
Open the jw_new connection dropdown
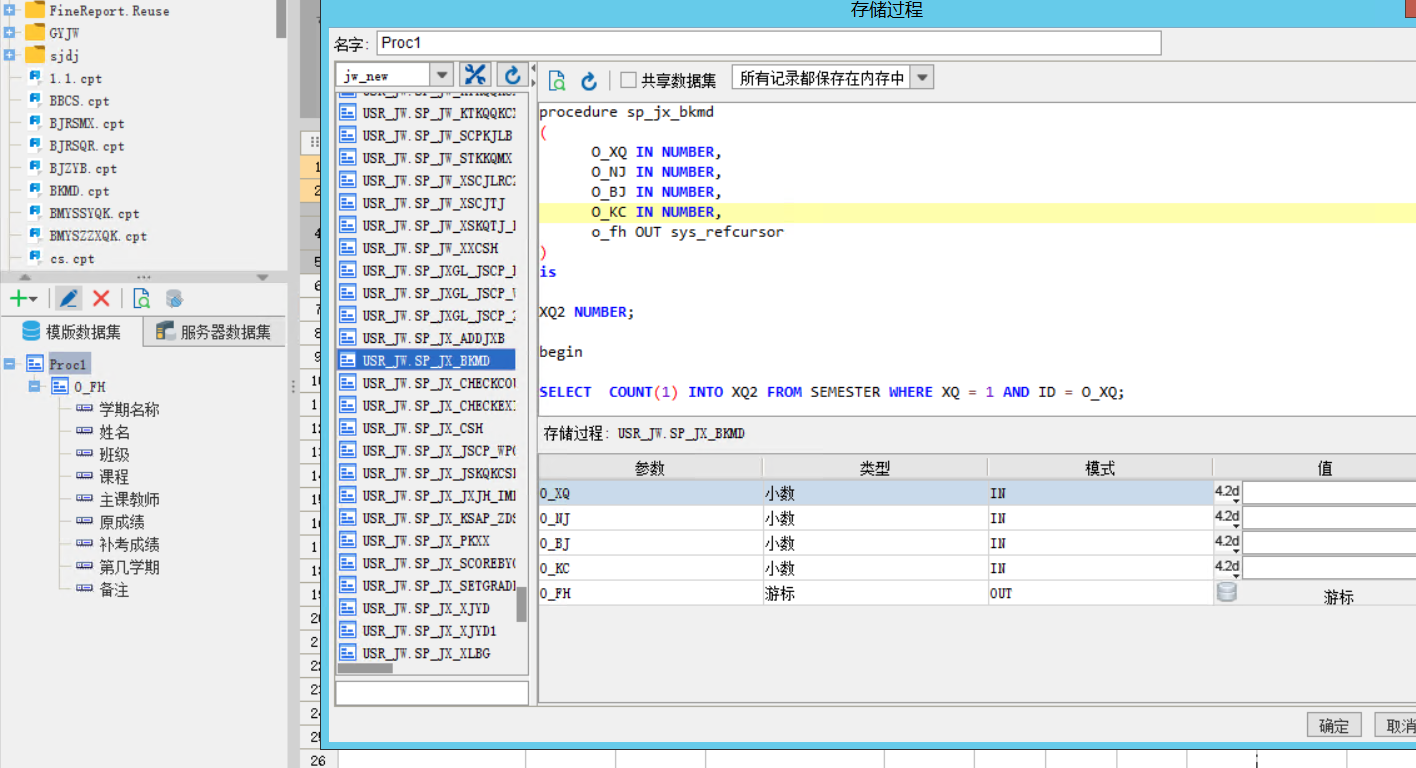click(441, 75)
